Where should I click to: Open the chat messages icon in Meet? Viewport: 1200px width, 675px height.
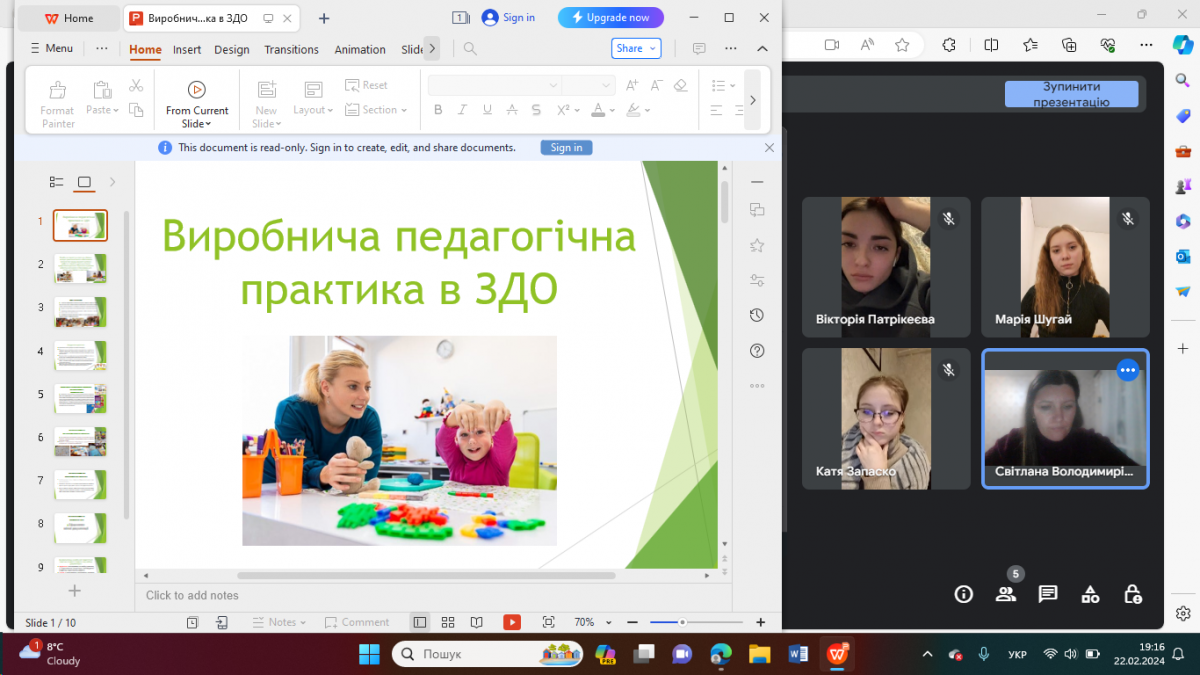click(1048, 594)
